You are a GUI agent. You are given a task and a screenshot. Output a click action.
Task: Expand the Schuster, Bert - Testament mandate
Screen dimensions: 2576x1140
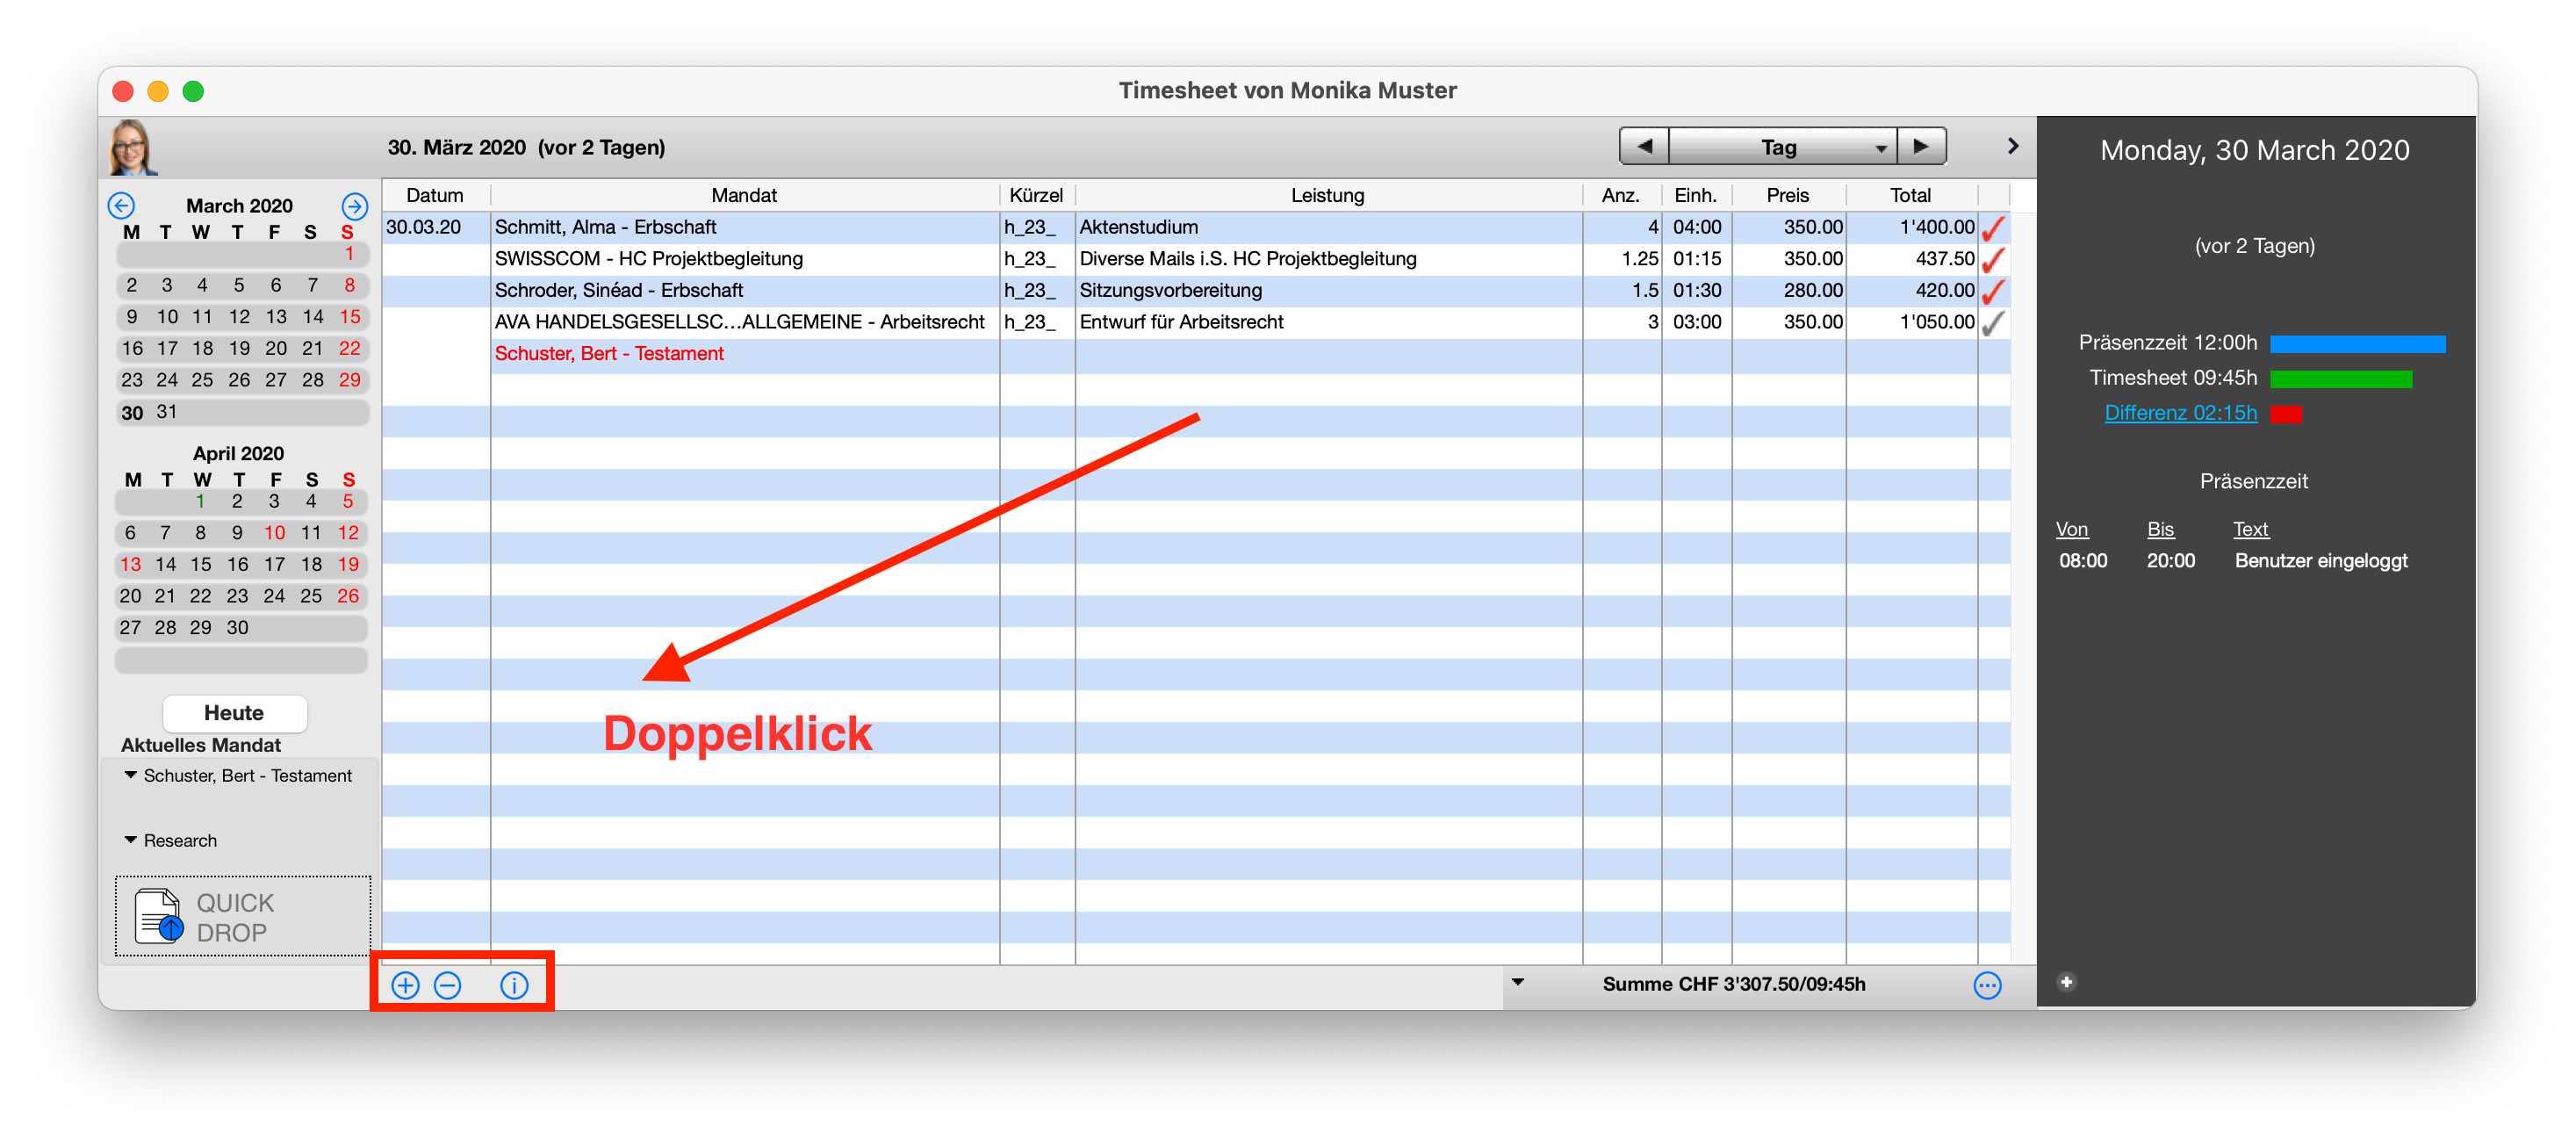130,775
